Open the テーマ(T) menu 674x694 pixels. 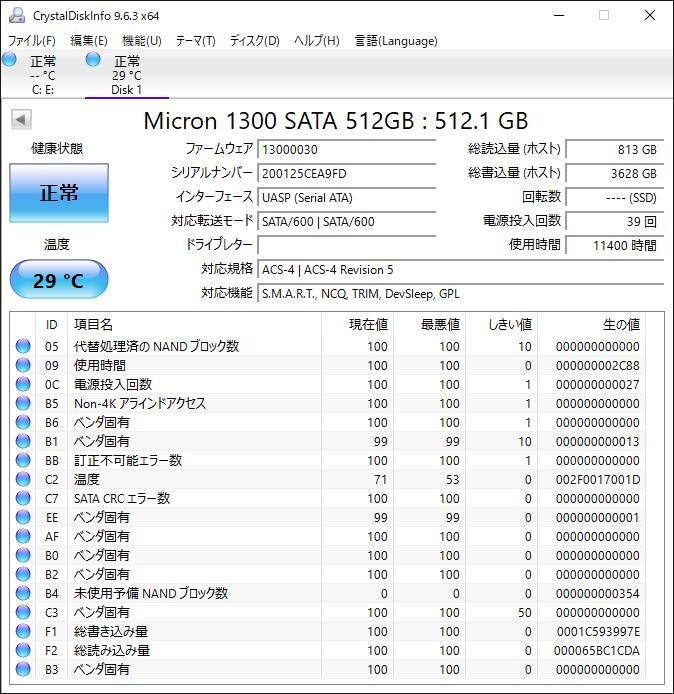[195, 41]
